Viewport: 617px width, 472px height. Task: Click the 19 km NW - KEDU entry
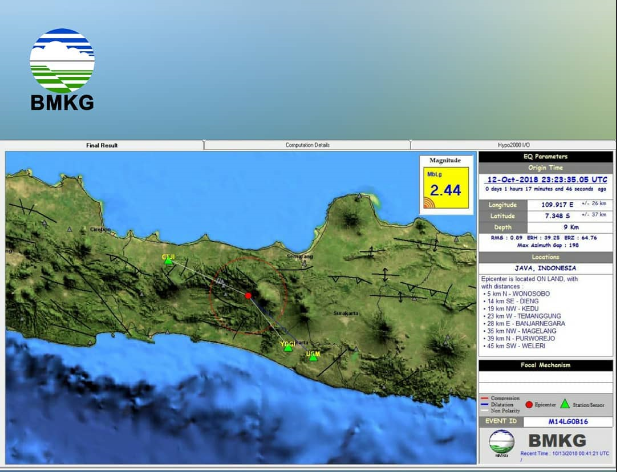(511, 309)
